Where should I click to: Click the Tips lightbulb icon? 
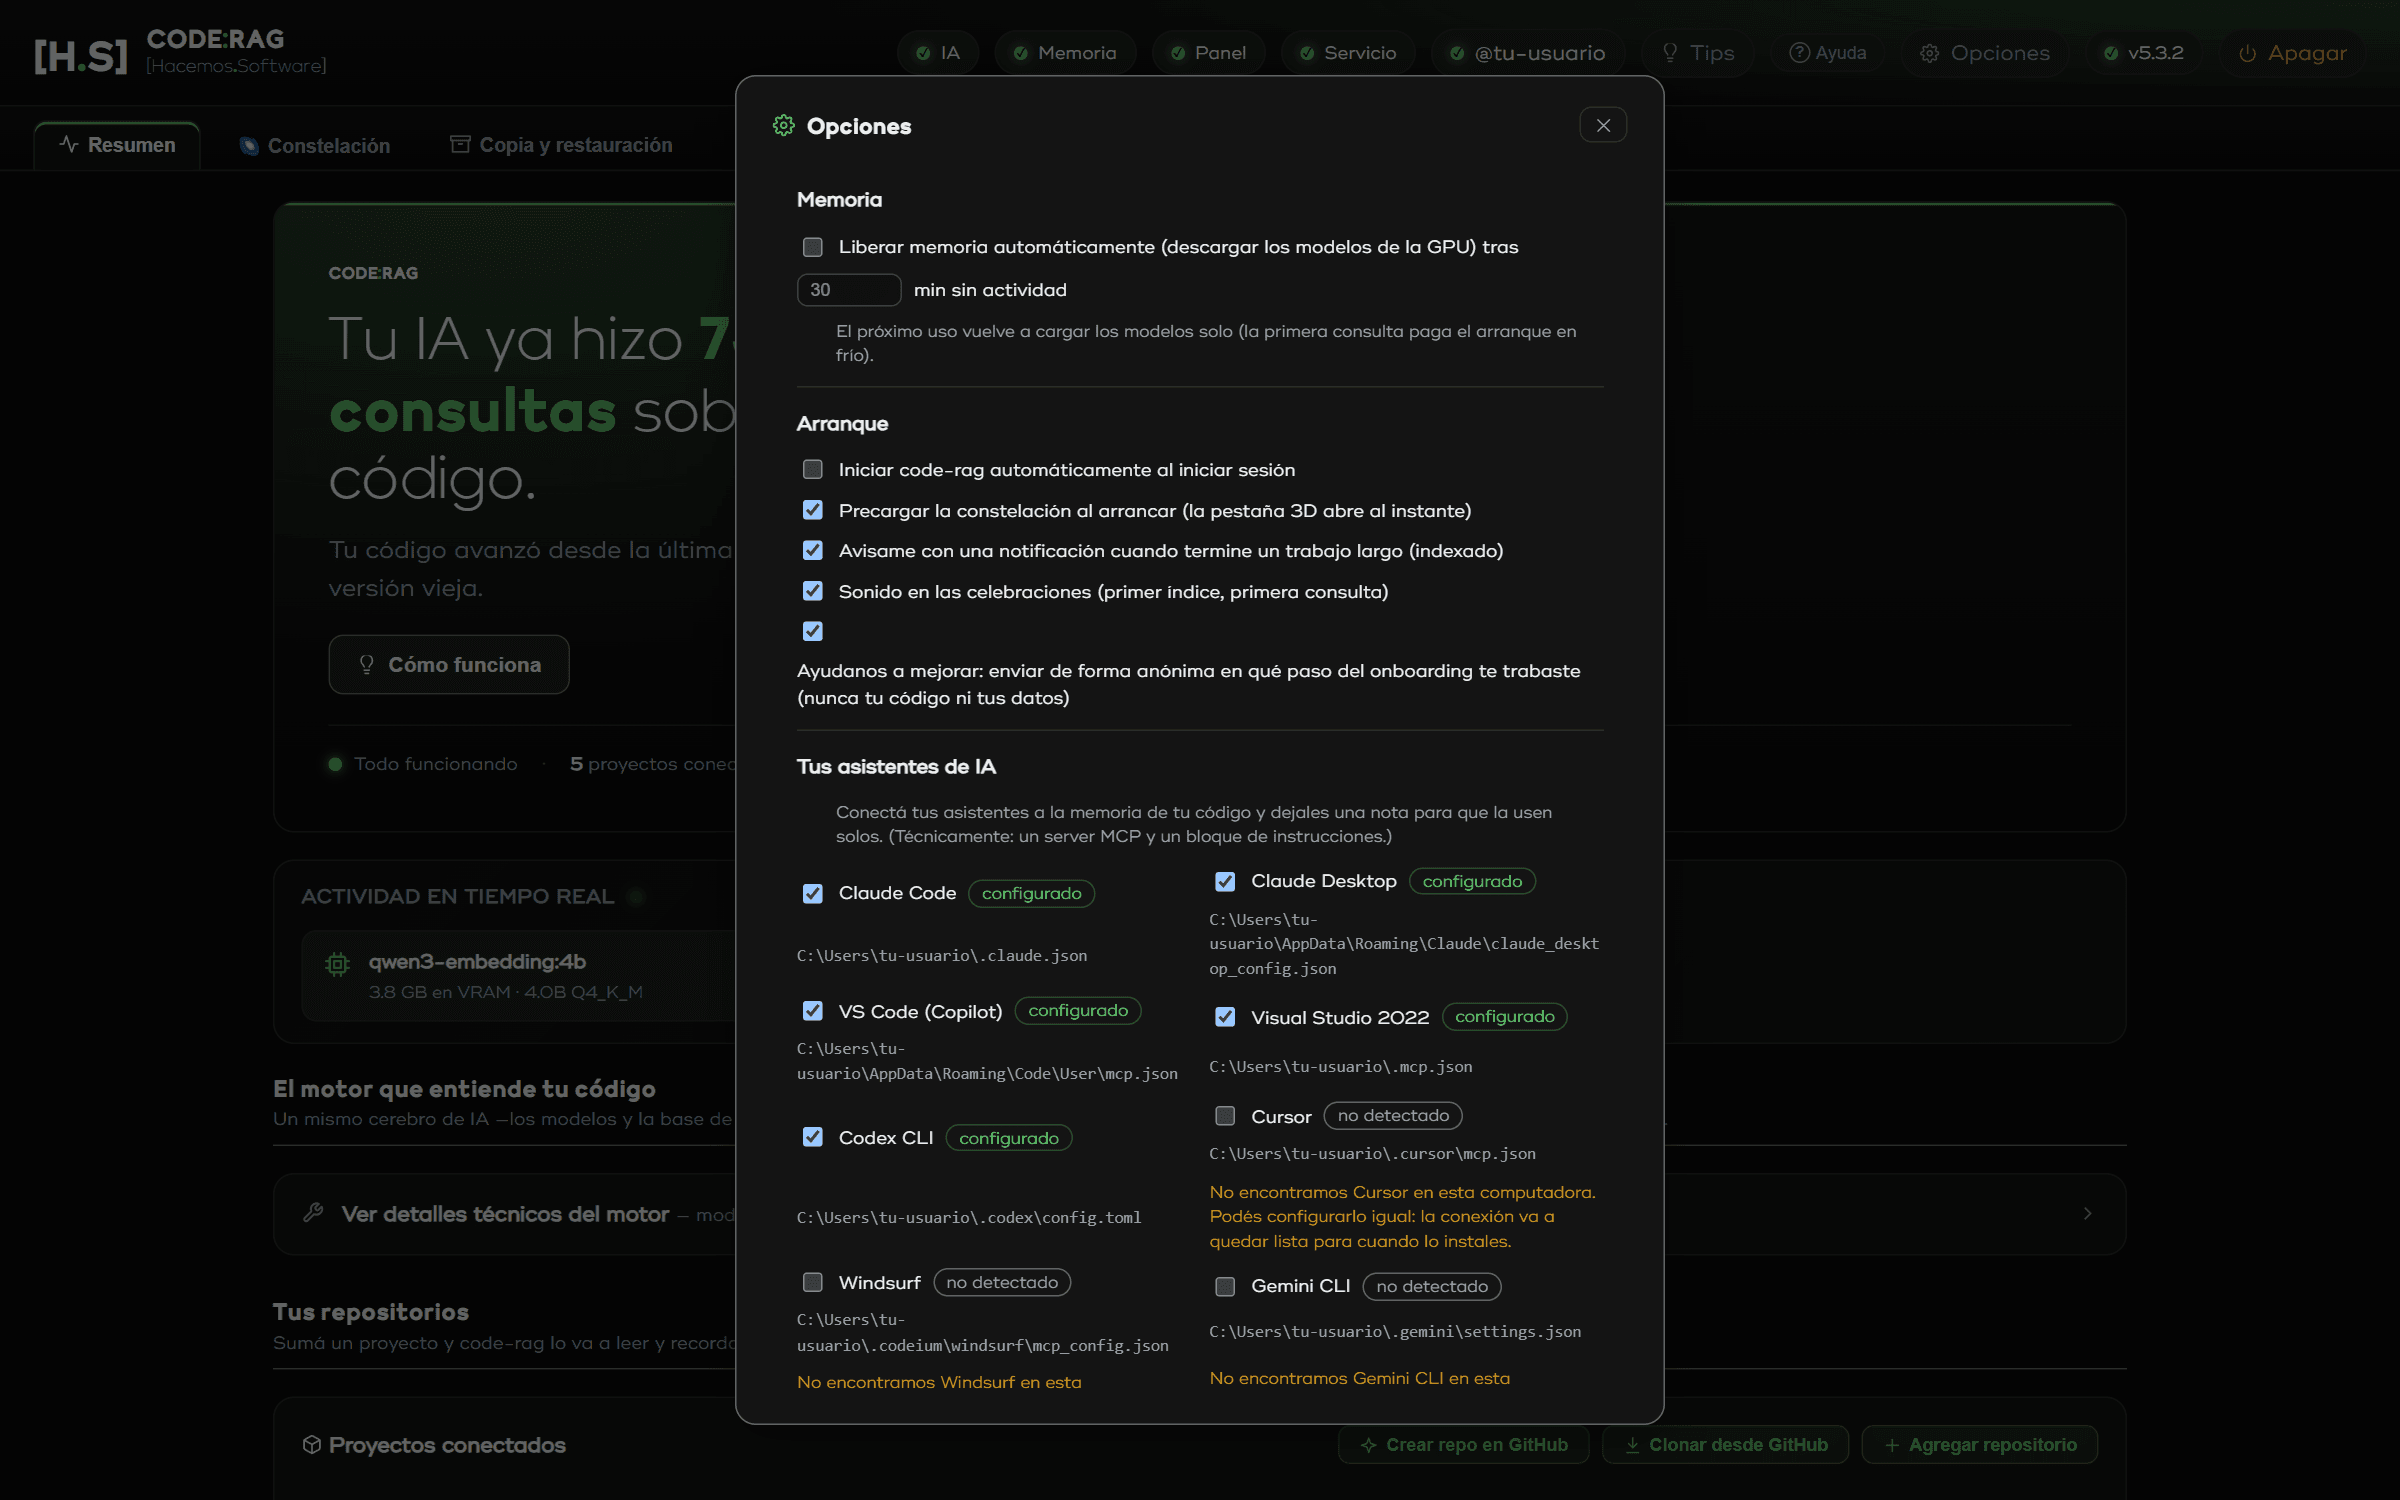(1670, 52)
